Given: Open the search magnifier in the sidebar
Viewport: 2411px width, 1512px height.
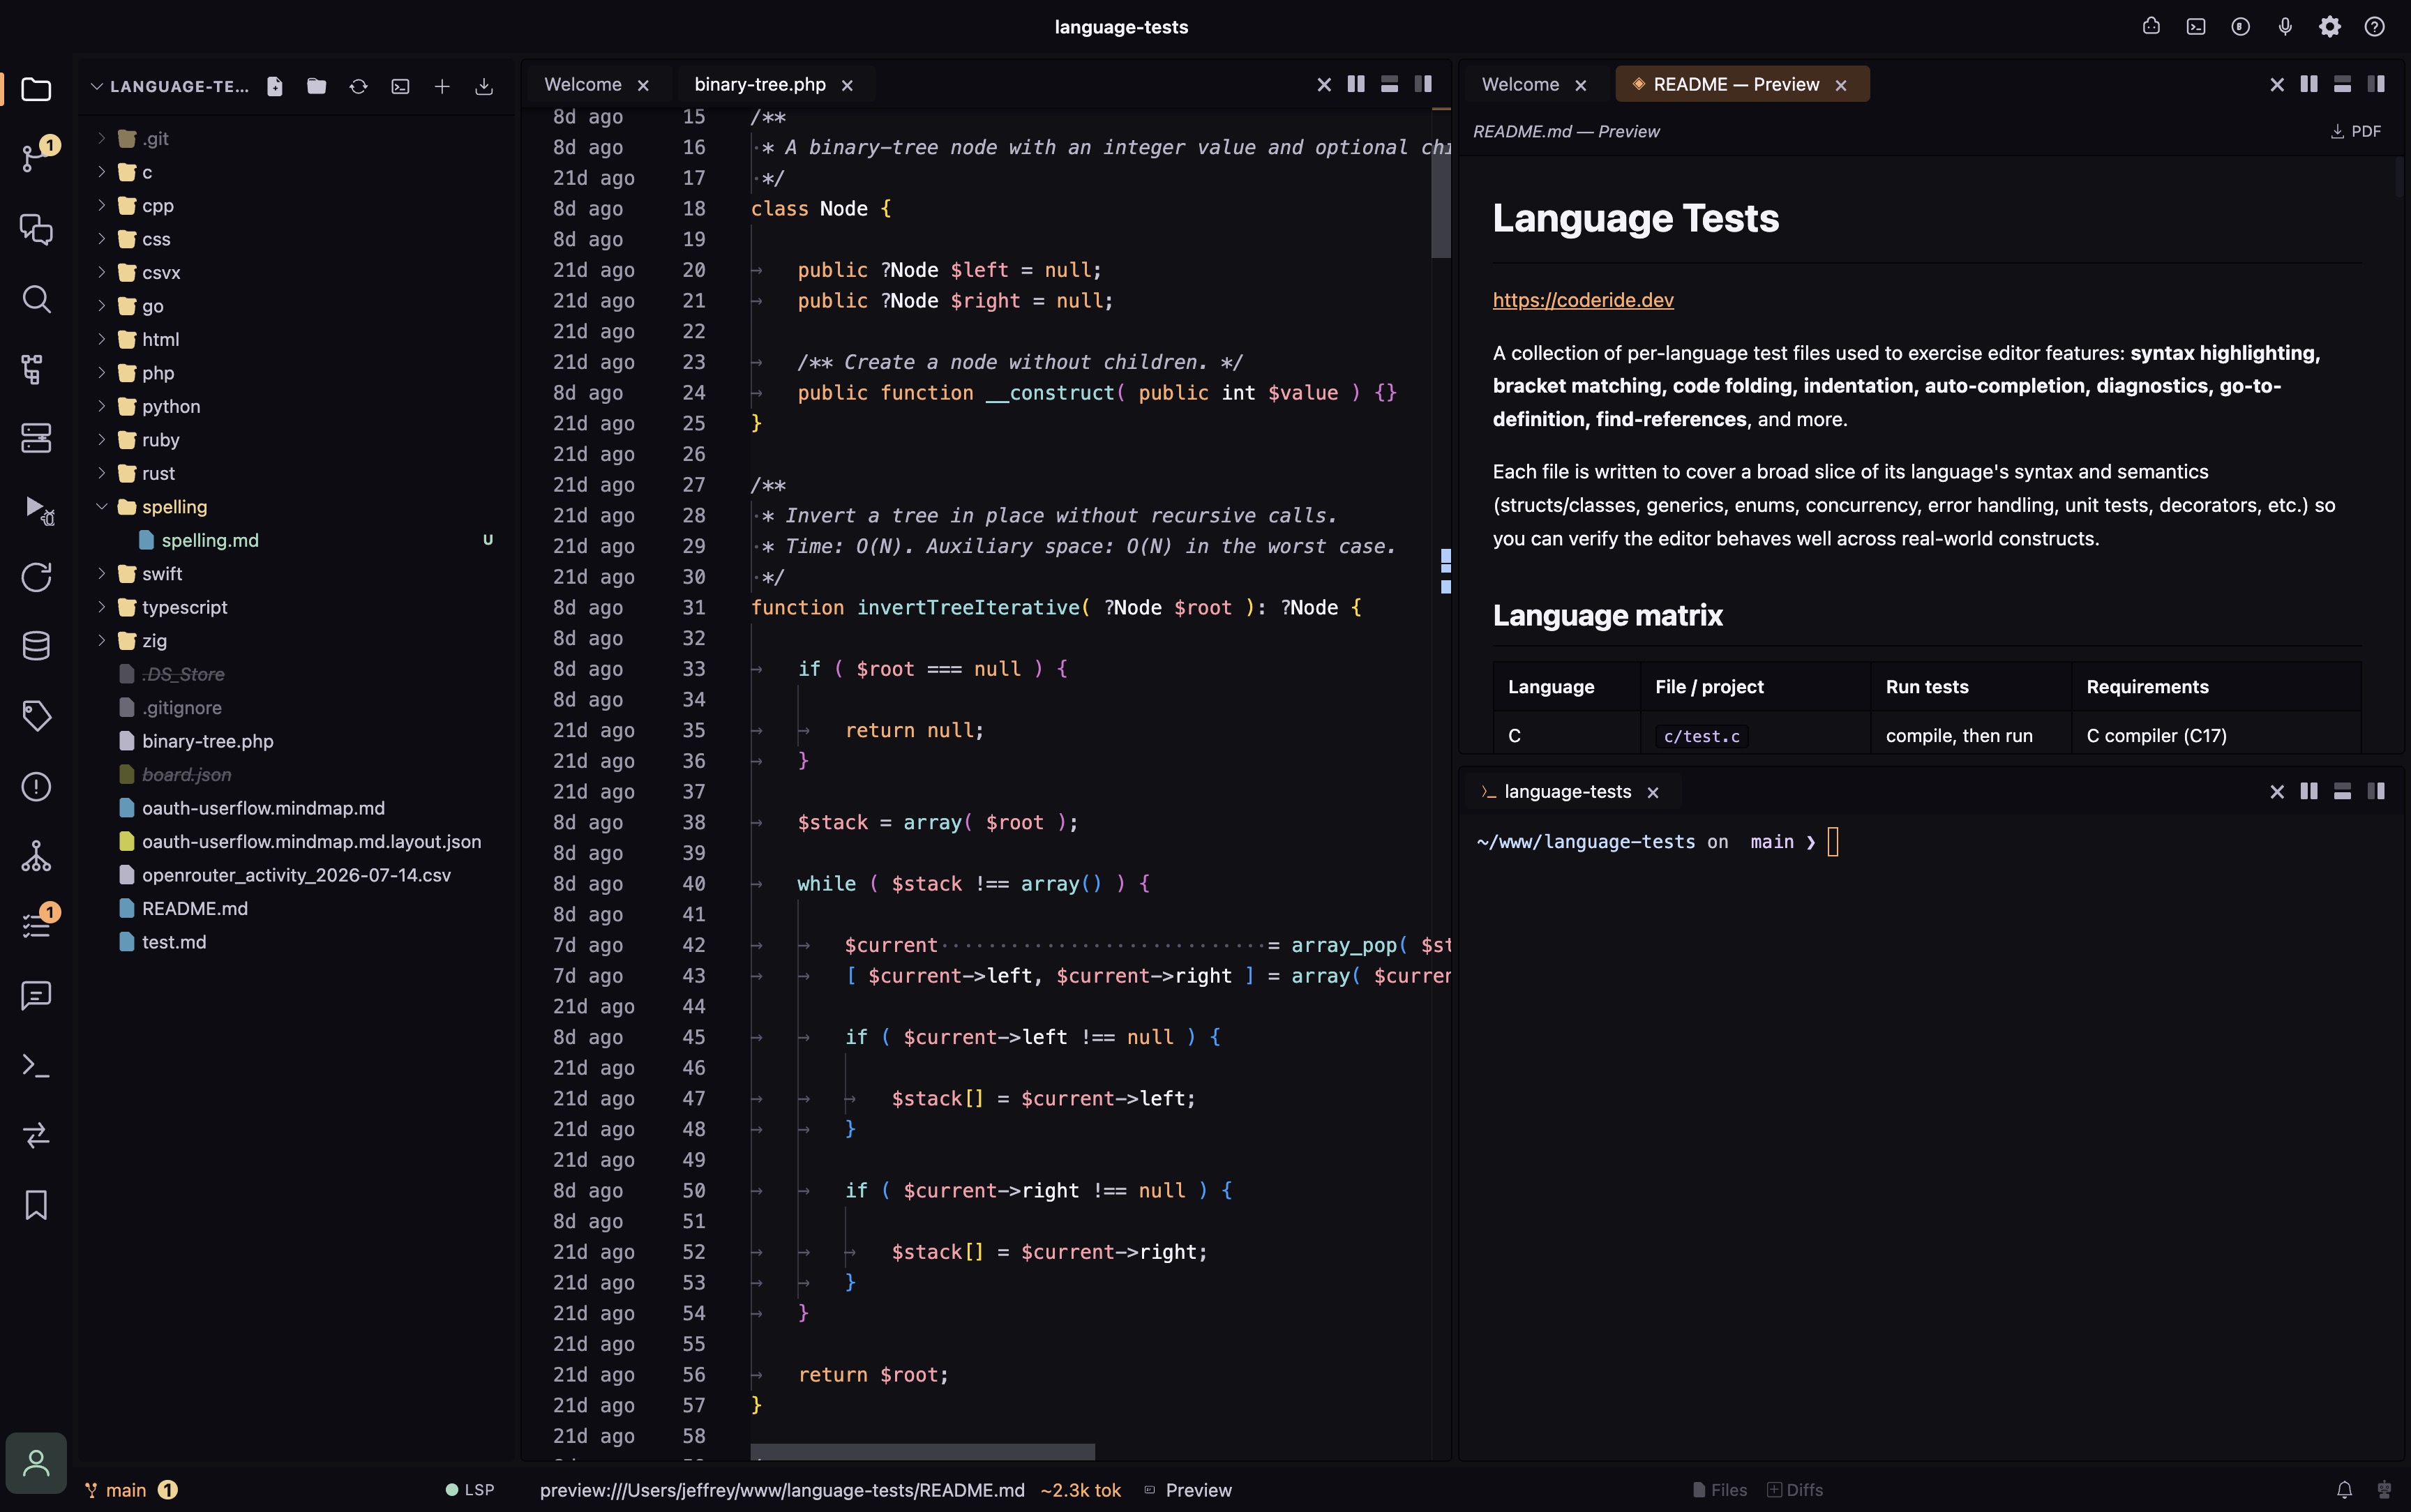Looking at the screenshot, I should point(37,299).
